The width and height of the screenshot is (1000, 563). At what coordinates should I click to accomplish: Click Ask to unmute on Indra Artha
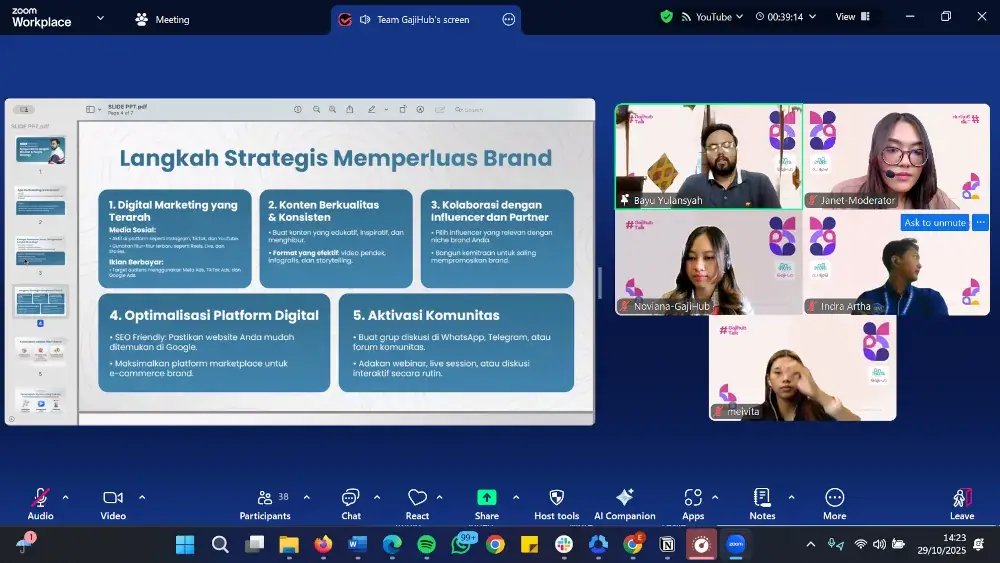click(x=935, y=223)
